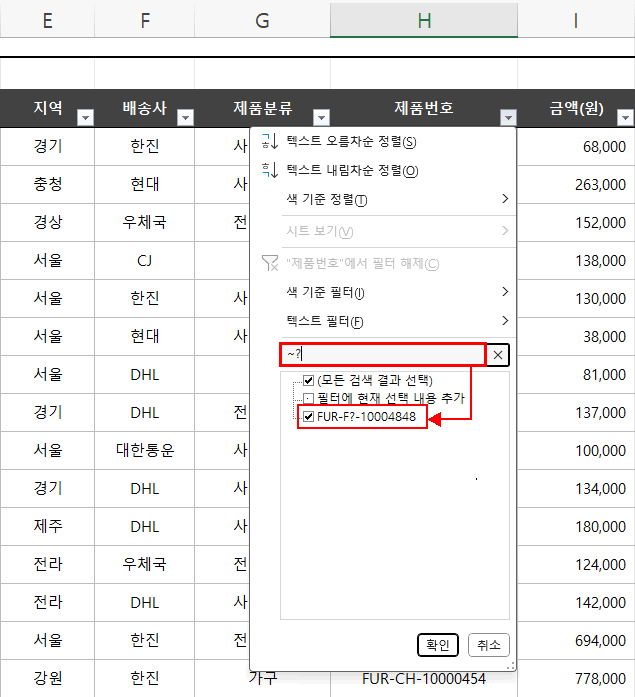Screen dimensions: 635x697
Task: Click the '확인' button
Action: pos(438,645)
